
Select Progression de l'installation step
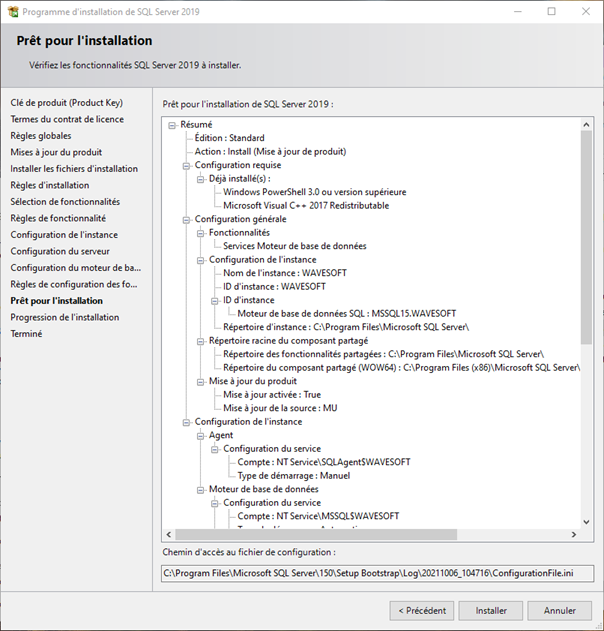(x=65, y=317)
